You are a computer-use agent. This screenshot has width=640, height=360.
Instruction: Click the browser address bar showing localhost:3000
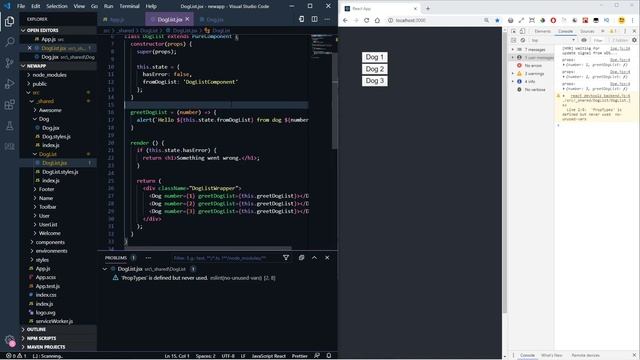click(x=433, y=20)
